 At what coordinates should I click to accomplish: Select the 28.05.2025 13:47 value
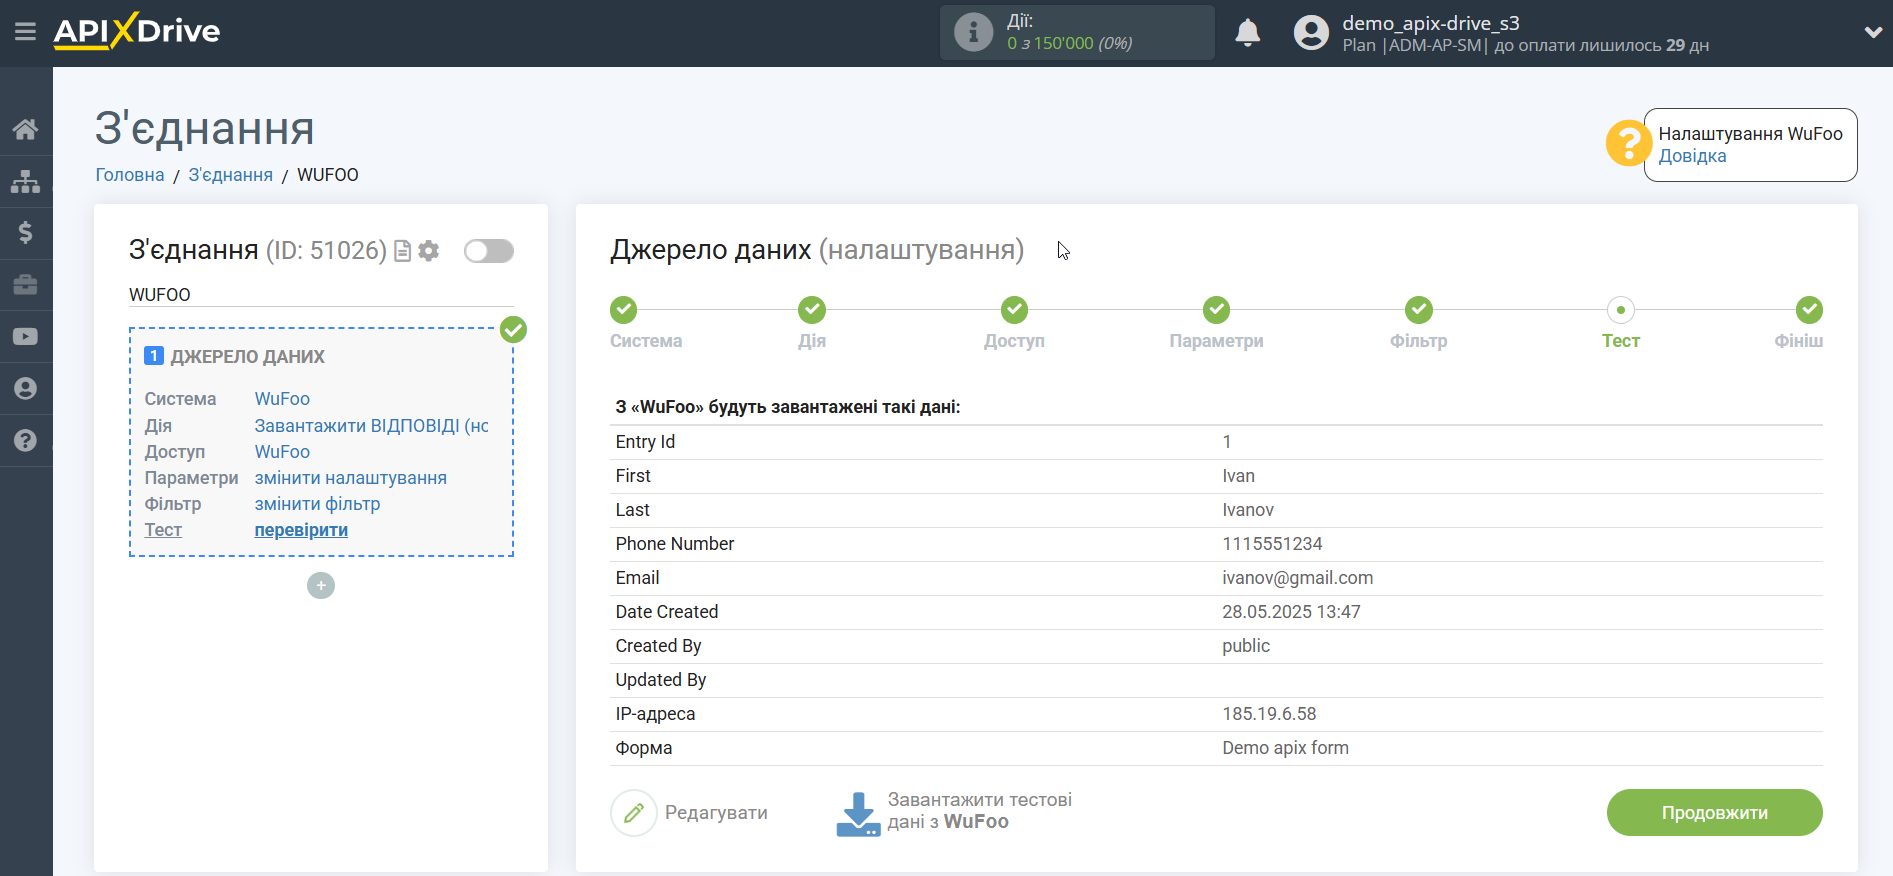coord(1291,612)
